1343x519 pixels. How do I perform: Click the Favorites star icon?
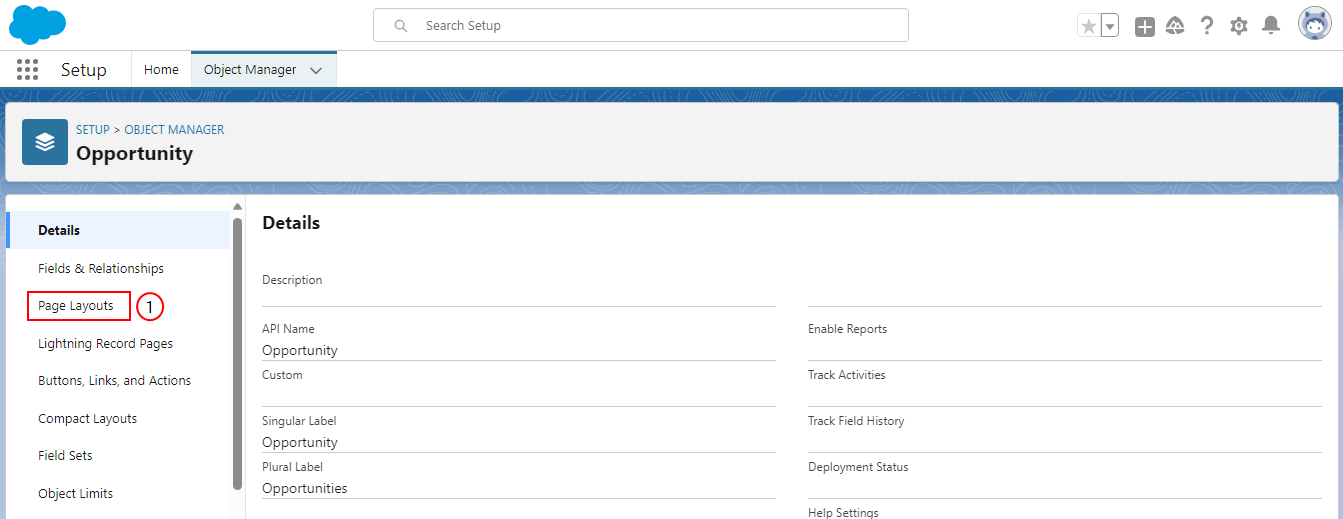click(x=1088, y=26)
